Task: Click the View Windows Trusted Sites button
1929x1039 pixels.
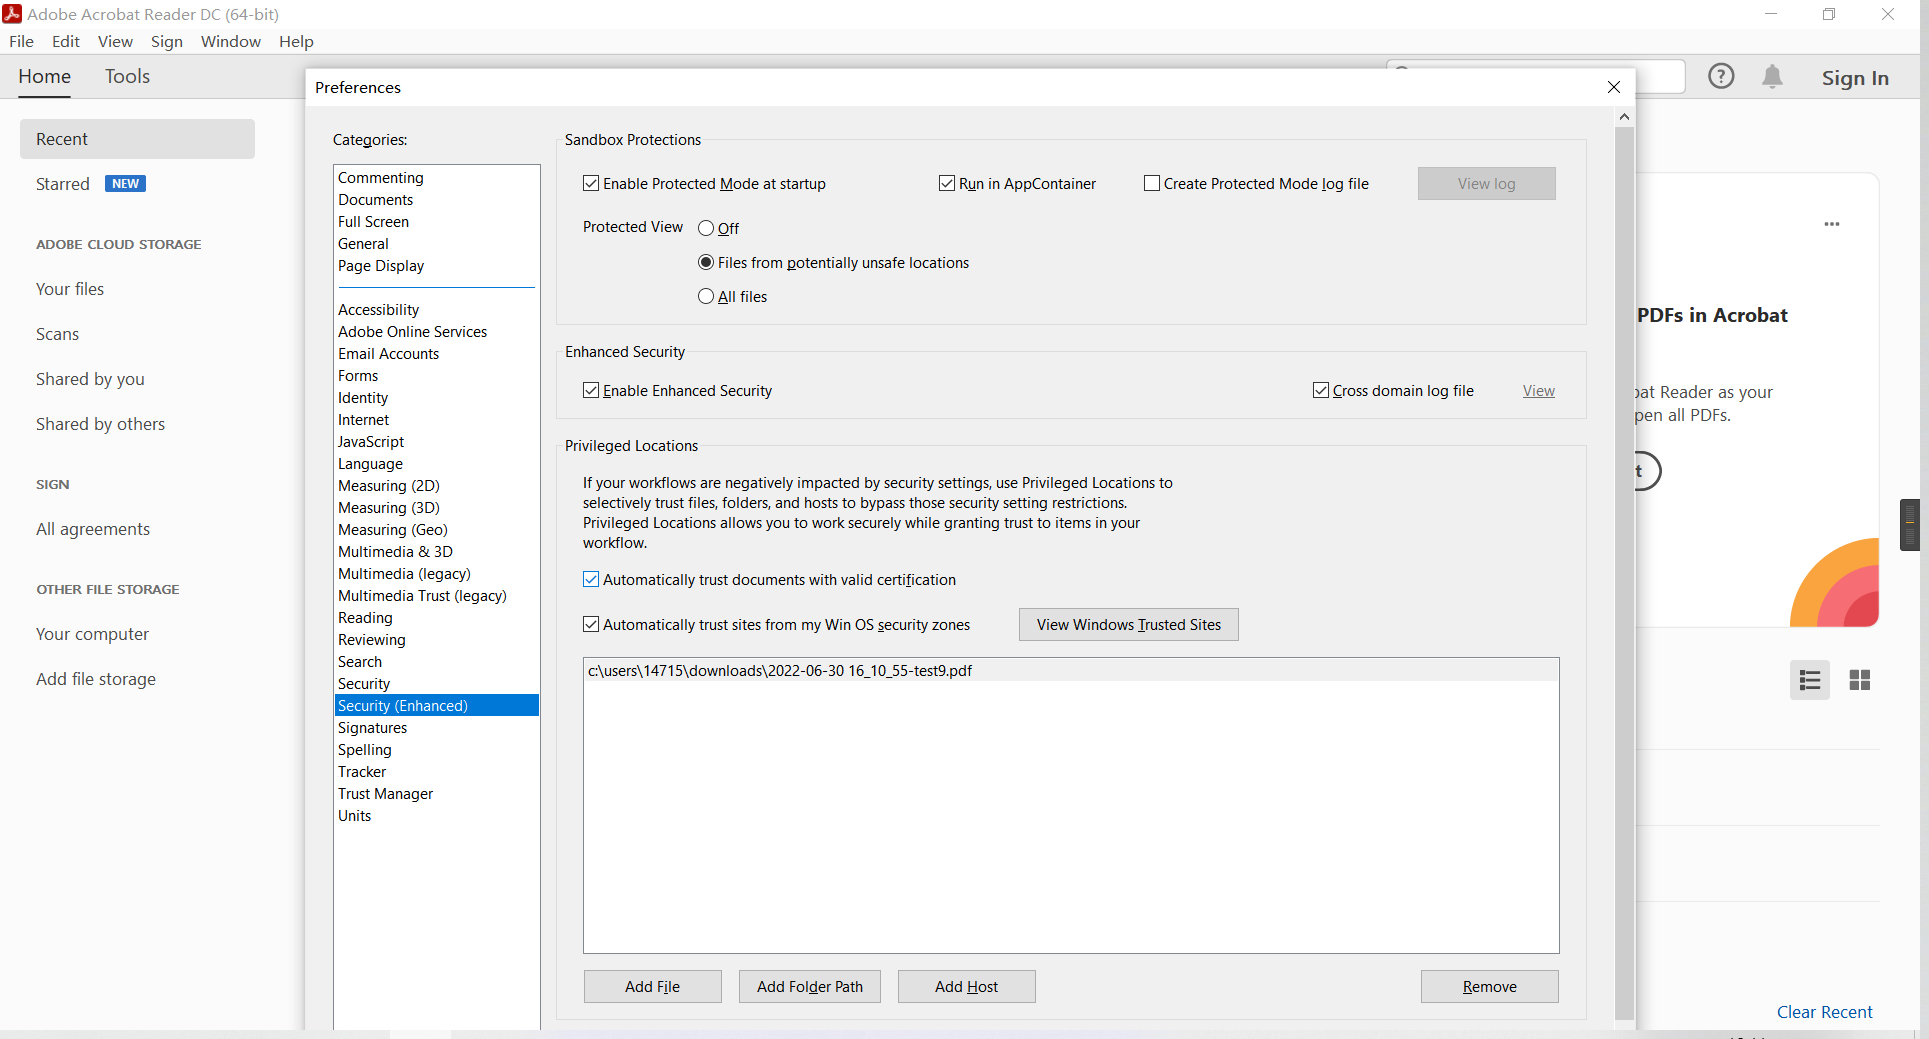Action: tap(1128, 624)
